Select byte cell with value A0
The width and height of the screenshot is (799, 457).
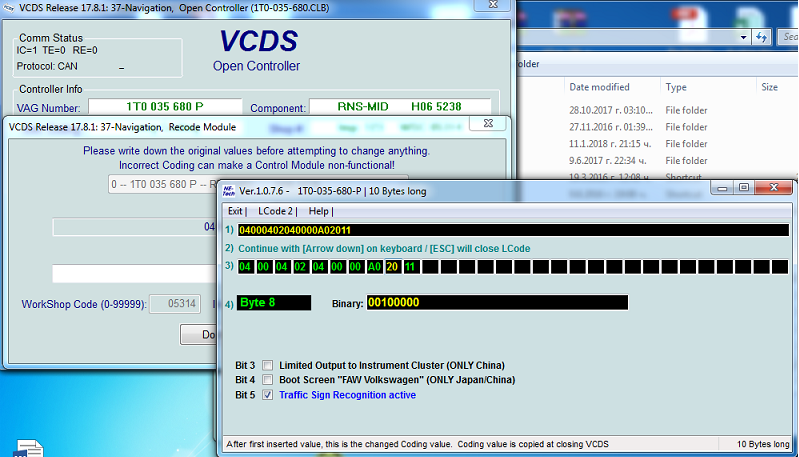[374, 267]
